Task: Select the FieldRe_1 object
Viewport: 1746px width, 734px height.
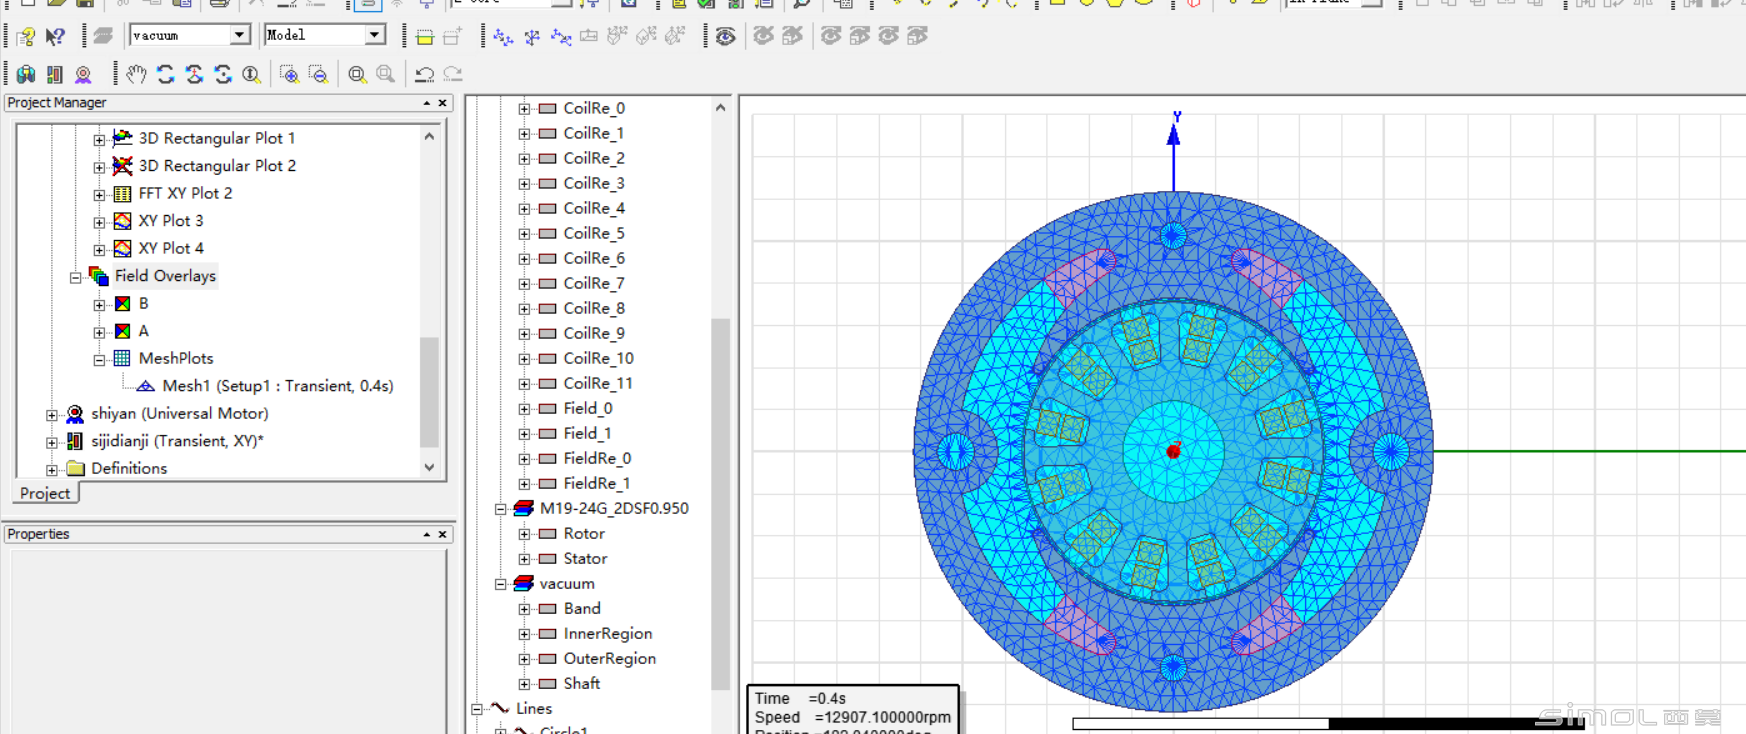Action: pyautogui.click(x=597, y=483)
